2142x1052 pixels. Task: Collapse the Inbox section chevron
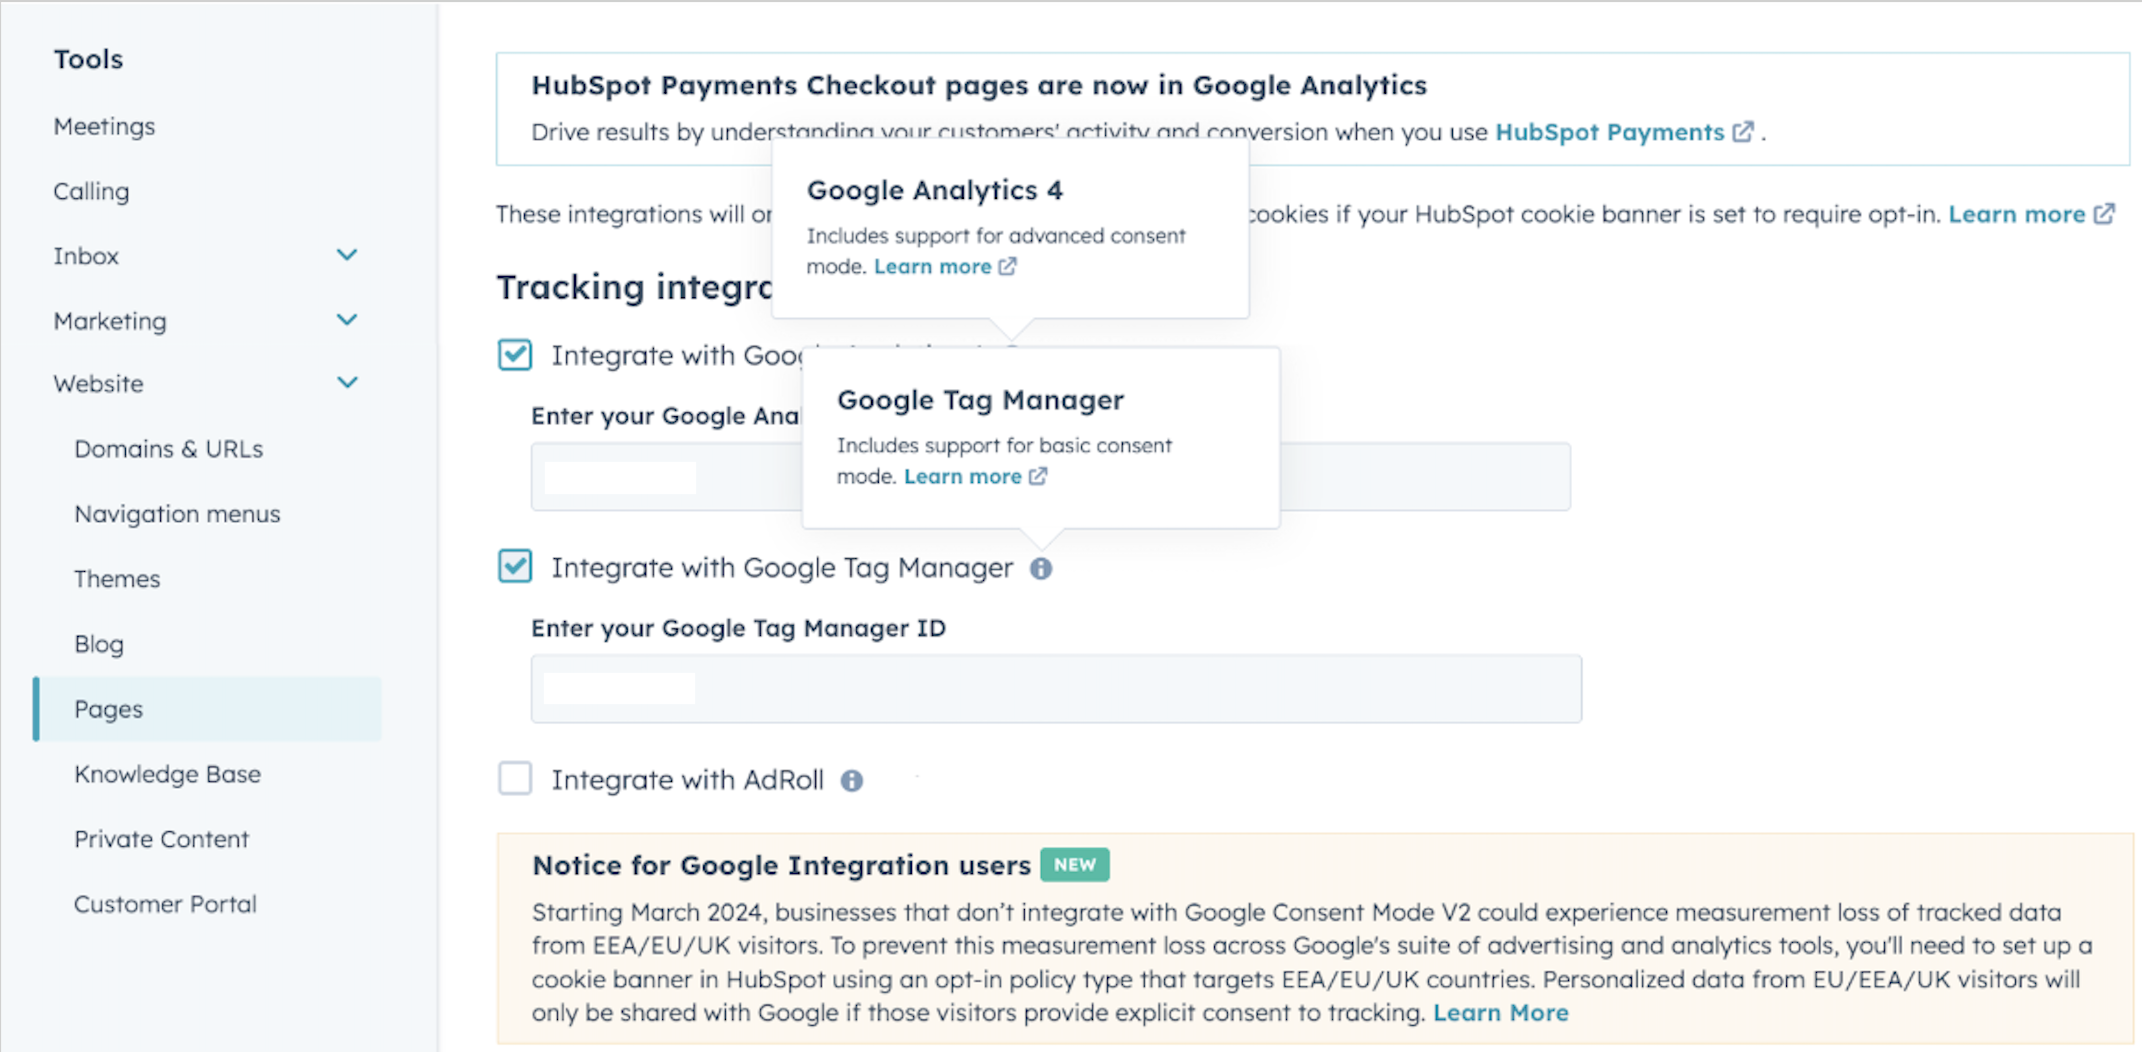coord(347,255)
